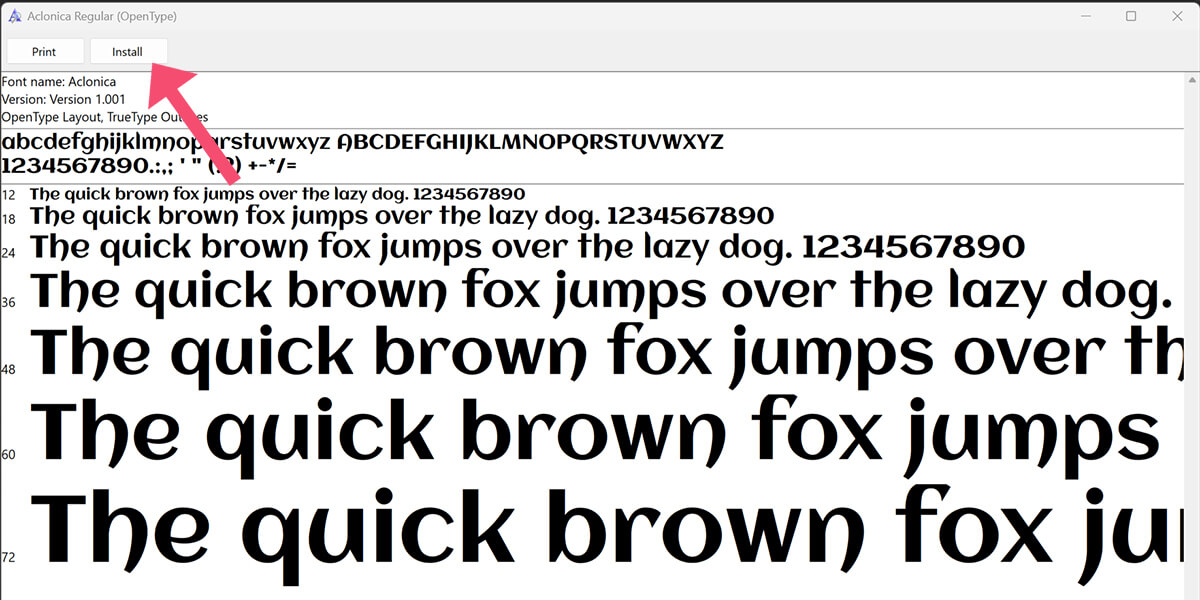Minimize the font viewer window
The height and width of the screenshot is (600, 1200).
point(1085,16)
